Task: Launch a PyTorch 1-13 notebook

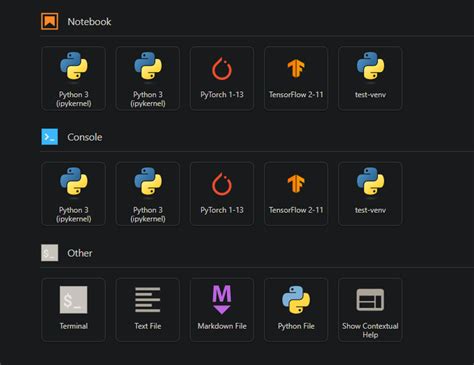Action: coord(222,78)
